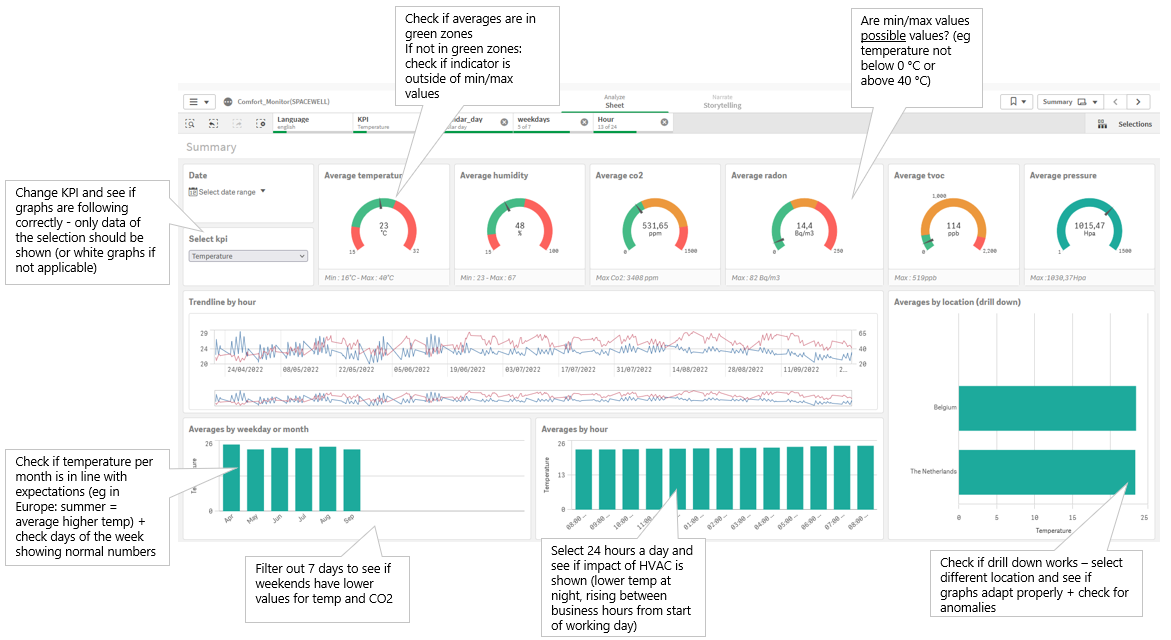
Task: Step forward in selections
Action: (x=237, y=123)
